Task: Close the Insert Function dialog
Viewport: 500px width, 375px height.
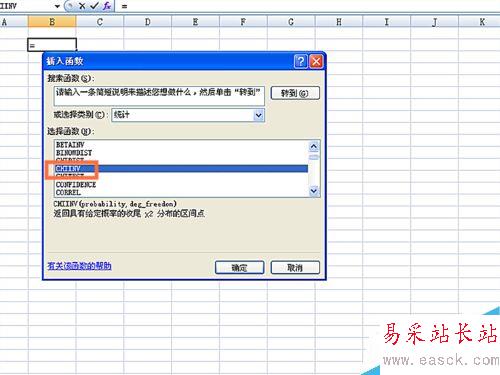Action: [x=316, y=61]
